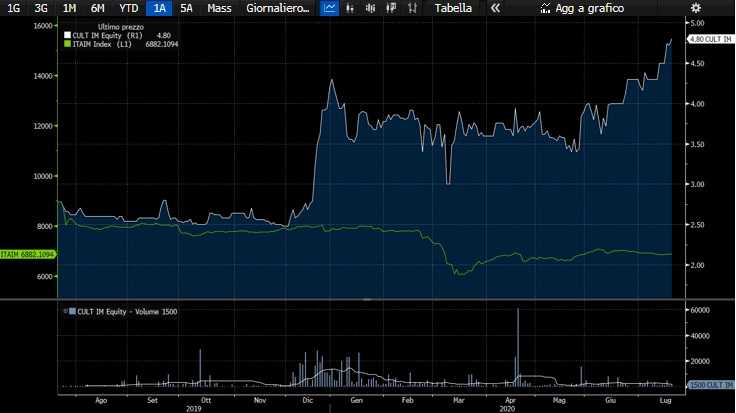Click the second chart style icon after line chart
The image size is (736, 413).
pos(350,8)
